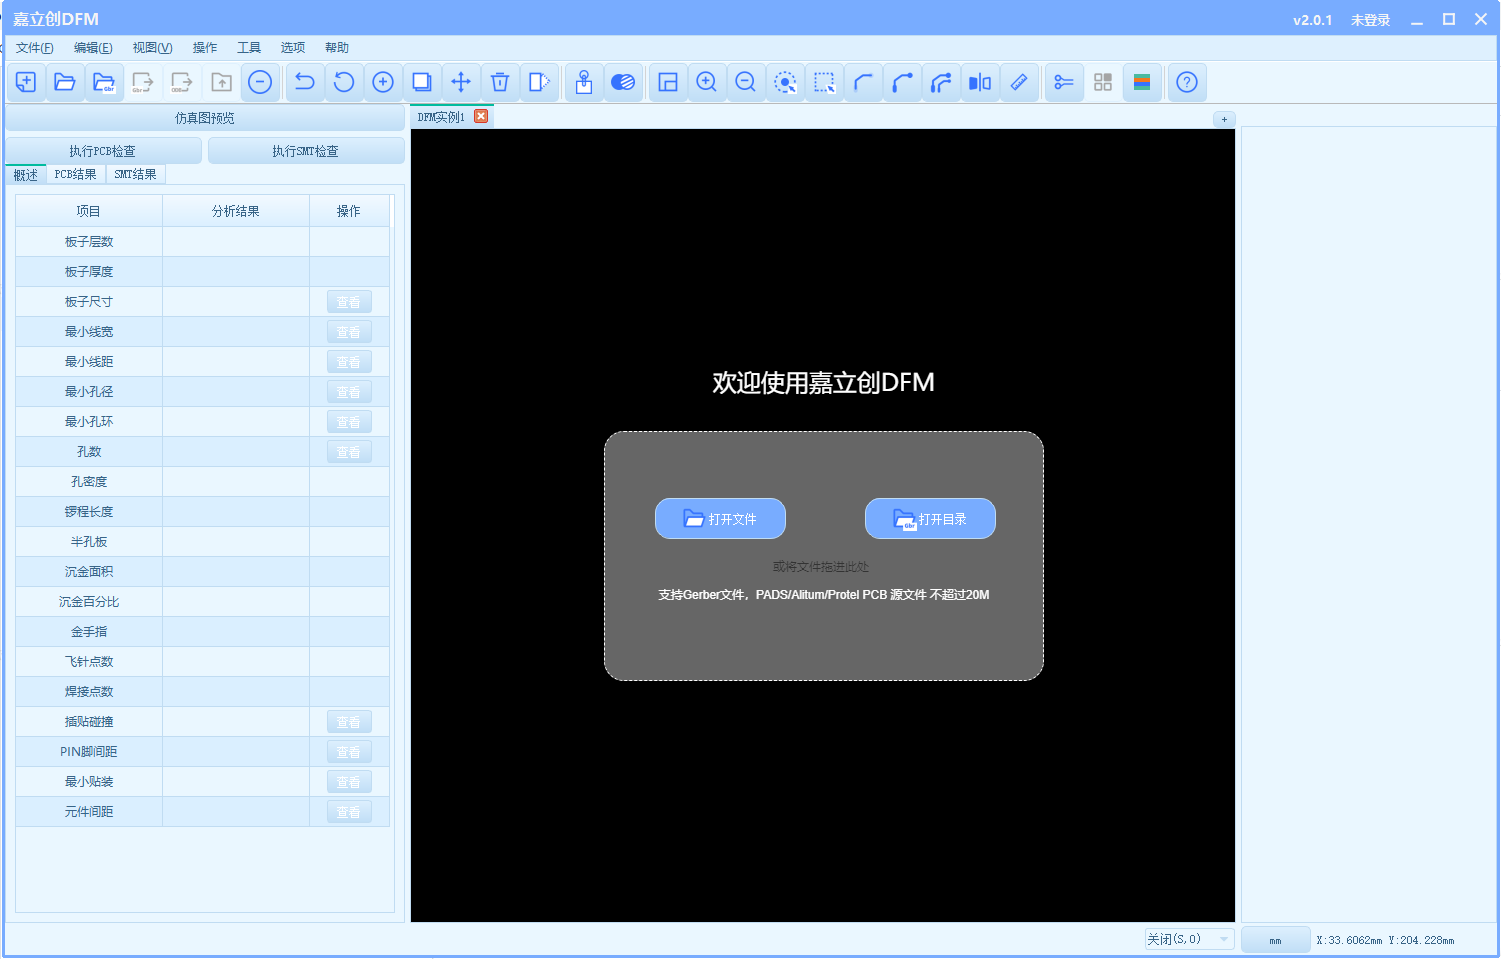Click the single curved trace icon
Screen dimensions: 1501x959
863,82
